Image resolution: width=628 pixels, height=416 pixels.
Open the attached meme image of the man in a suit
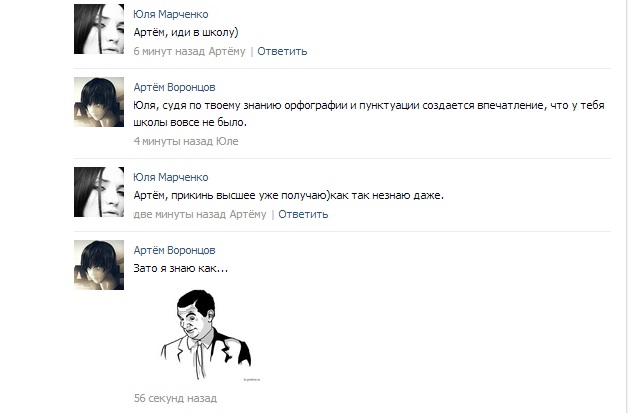coord(207,336)
